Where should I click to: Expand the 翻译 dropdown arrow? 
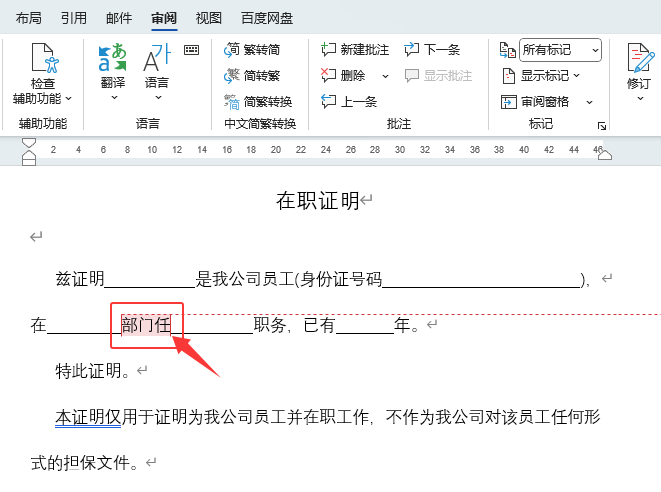point(114,98)
